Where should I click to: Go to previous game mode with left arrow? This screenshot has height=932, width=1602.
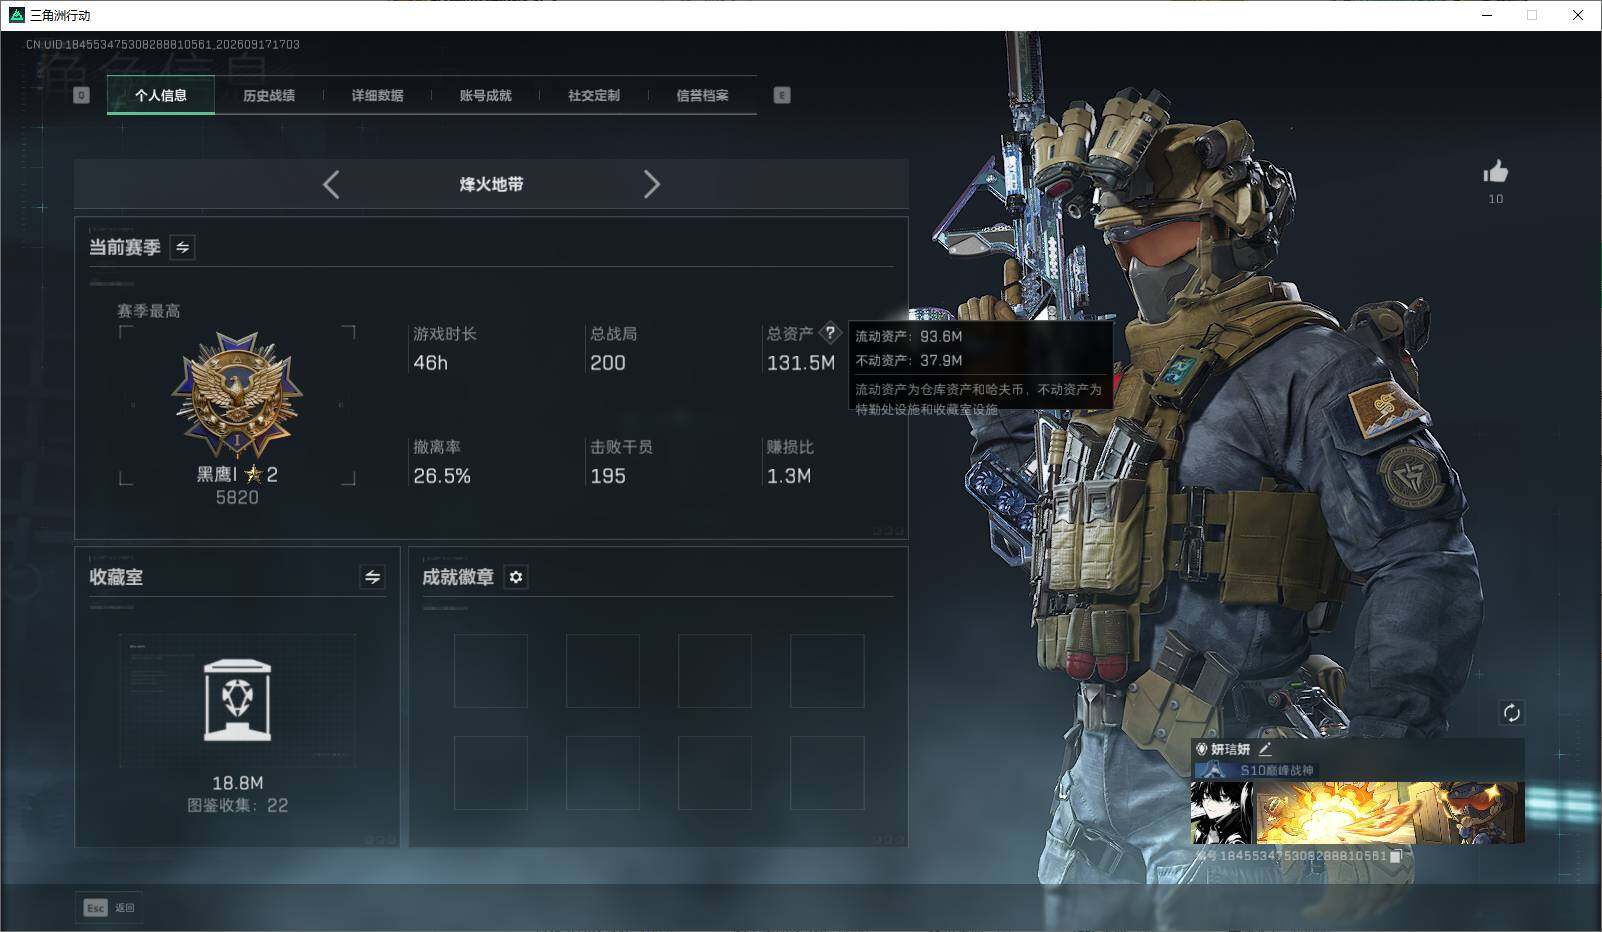332,184
